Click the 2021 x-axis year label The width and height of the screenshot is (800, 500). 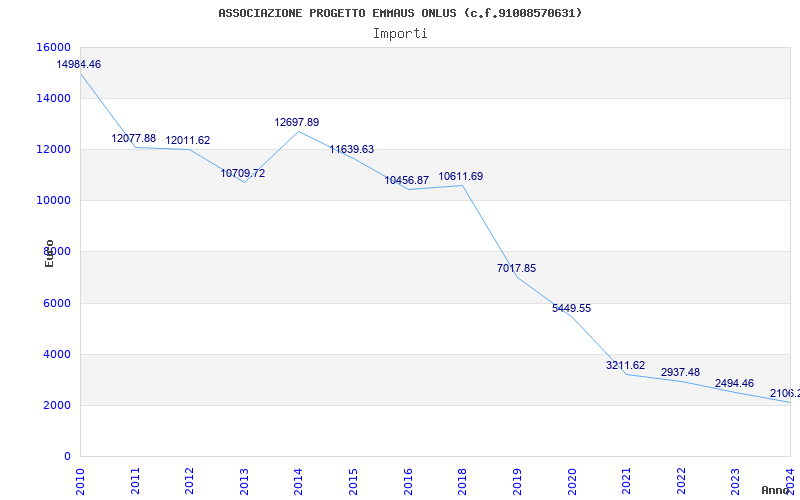click(626, 481)
